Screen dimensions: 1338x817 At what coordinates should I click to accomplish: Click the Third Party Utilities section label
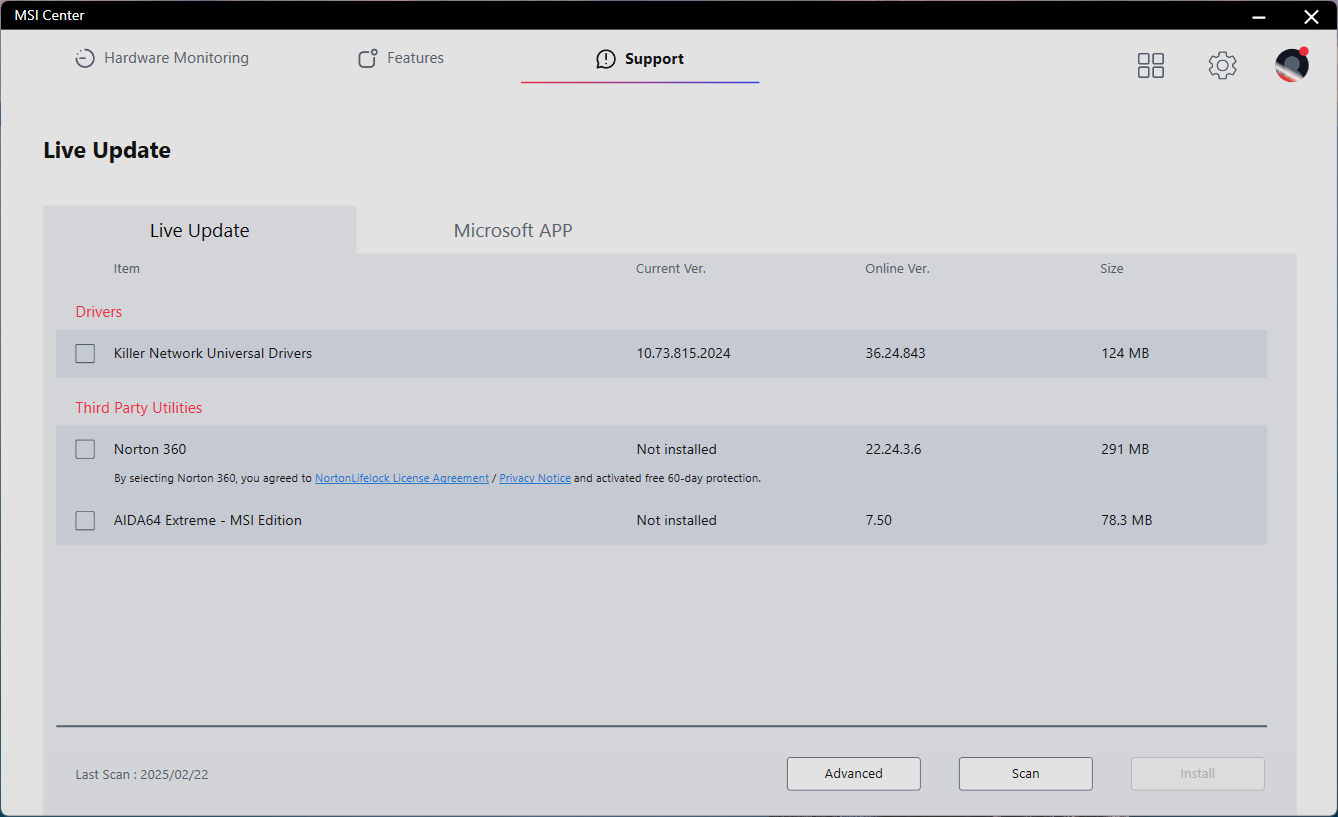139,408
